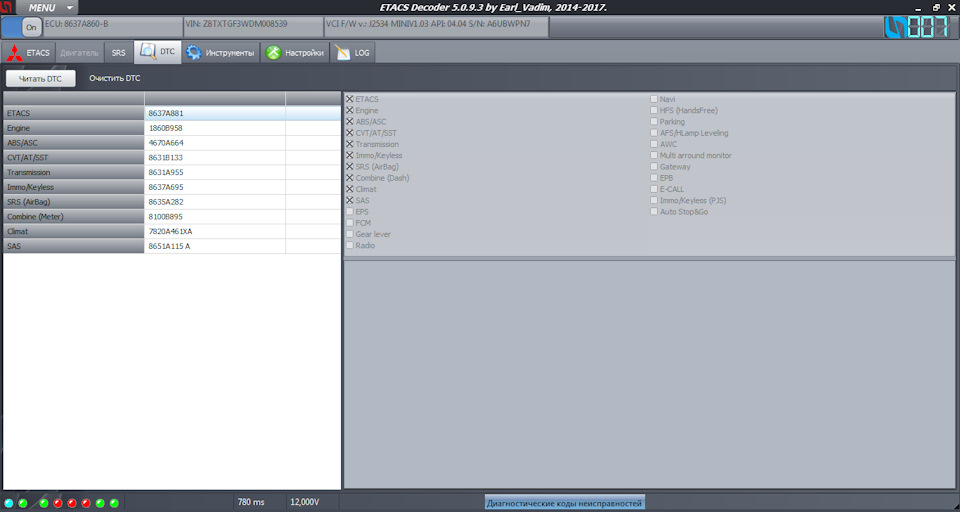
Task: Enable the AFS/HLamp Leveling checkbox
Action: [x=654, y=132]
